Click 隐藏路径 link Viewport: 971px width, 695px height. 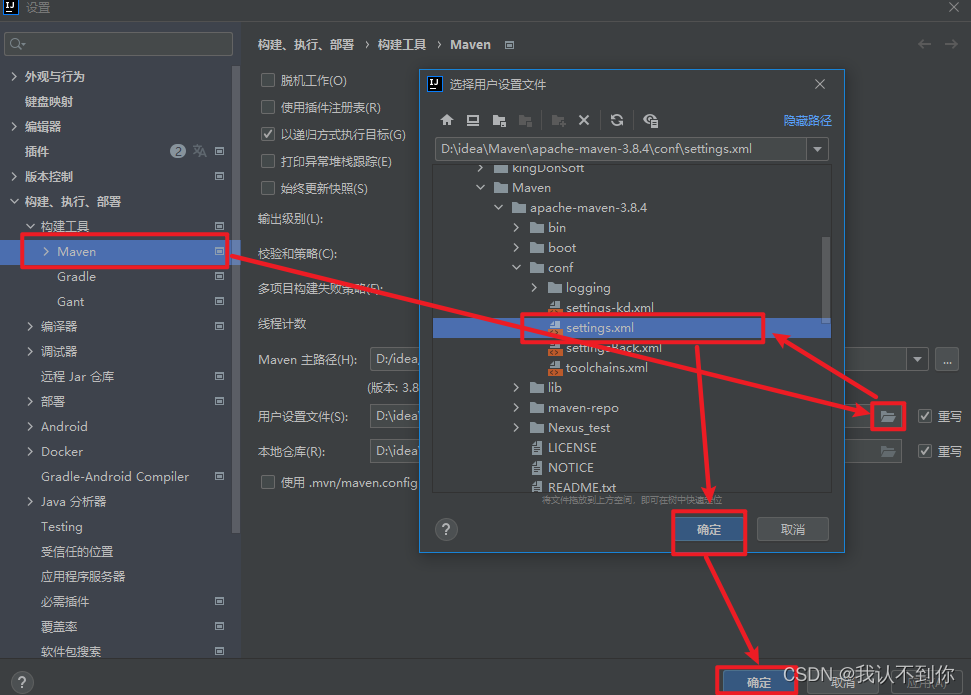point(808,121)
